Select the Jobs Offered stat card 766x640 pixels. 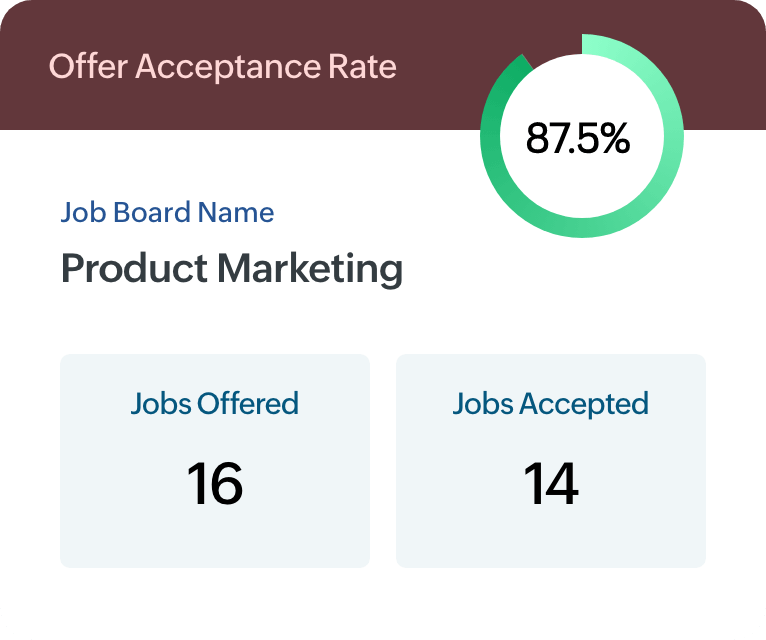(215, 461)
